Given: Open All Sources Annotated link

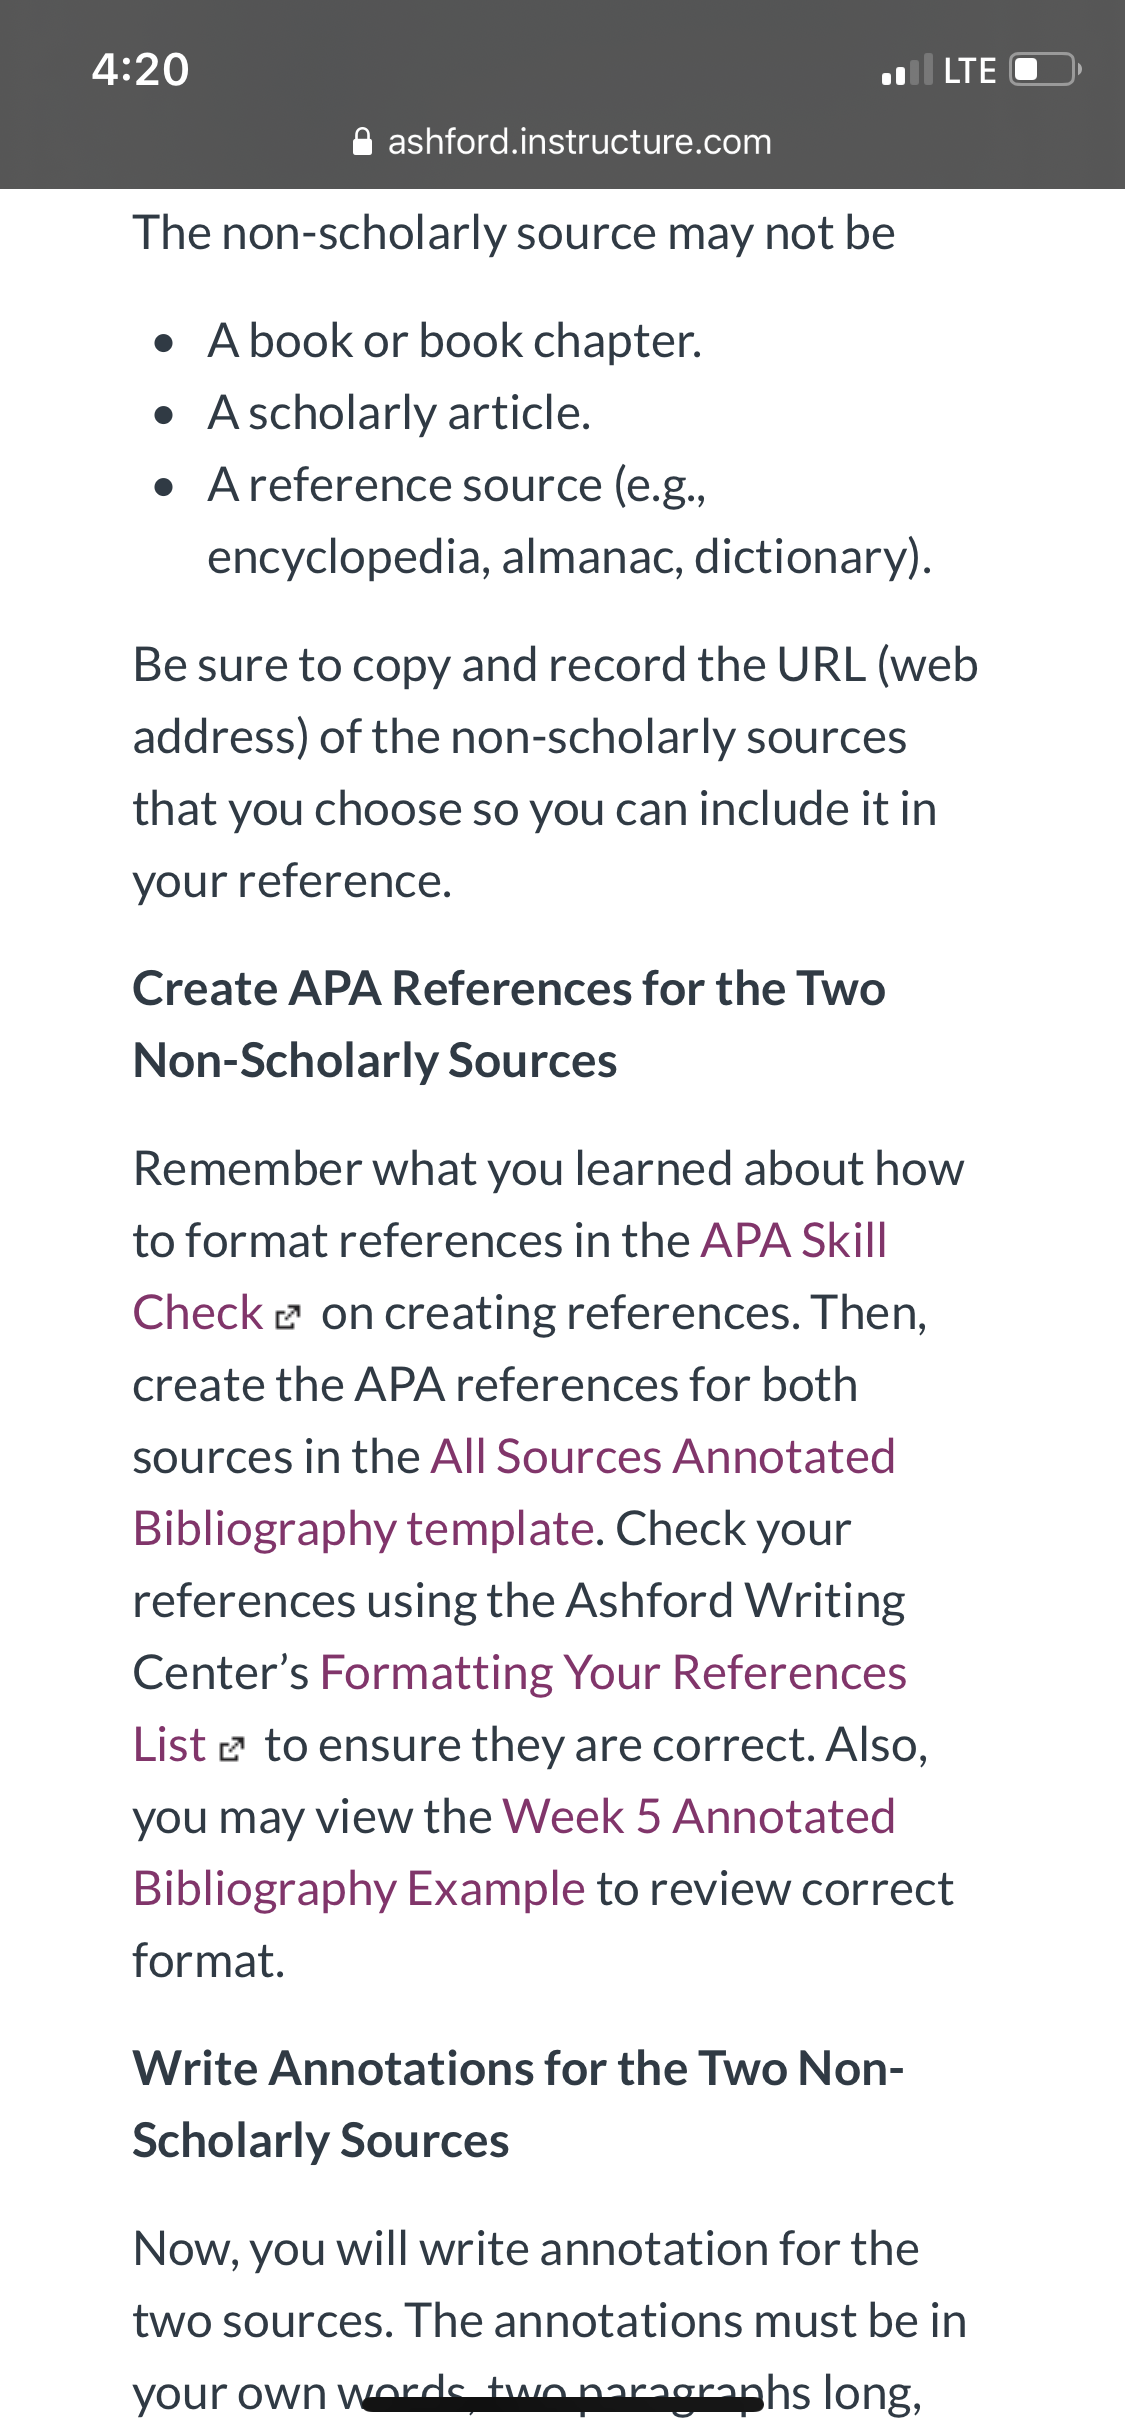Looking at the screenshot, I should [663, 1457].
